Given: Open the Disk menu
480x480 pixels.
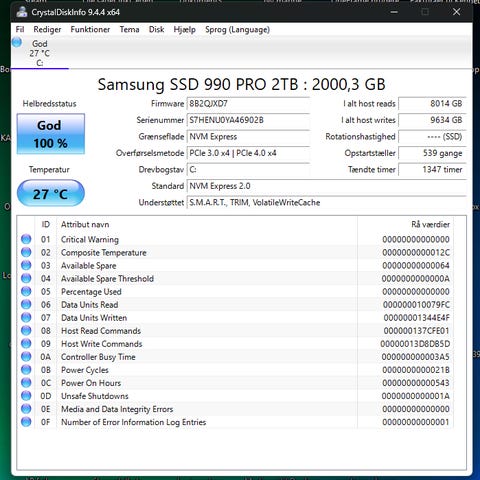Looking at the screenshot, I should click(156, 29).
